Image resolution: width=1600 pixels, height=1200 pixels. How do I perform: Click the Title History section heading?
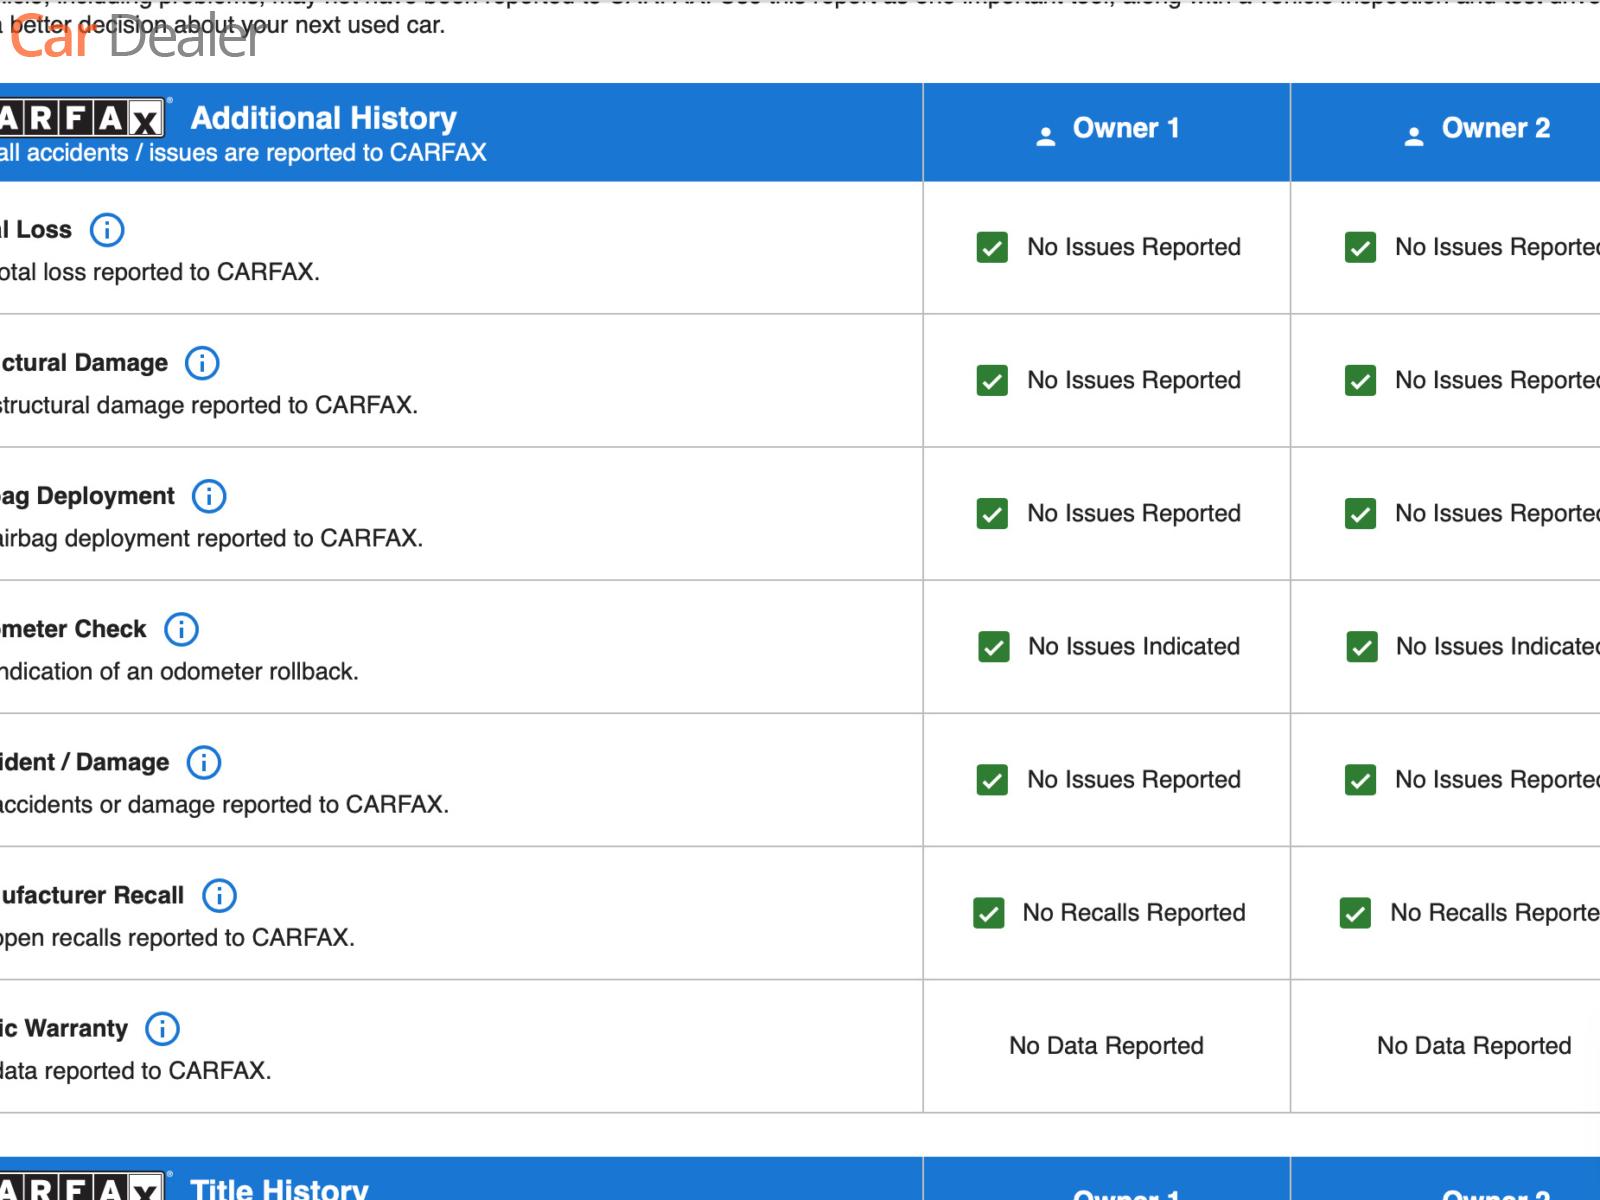[x=279, y=1188]
